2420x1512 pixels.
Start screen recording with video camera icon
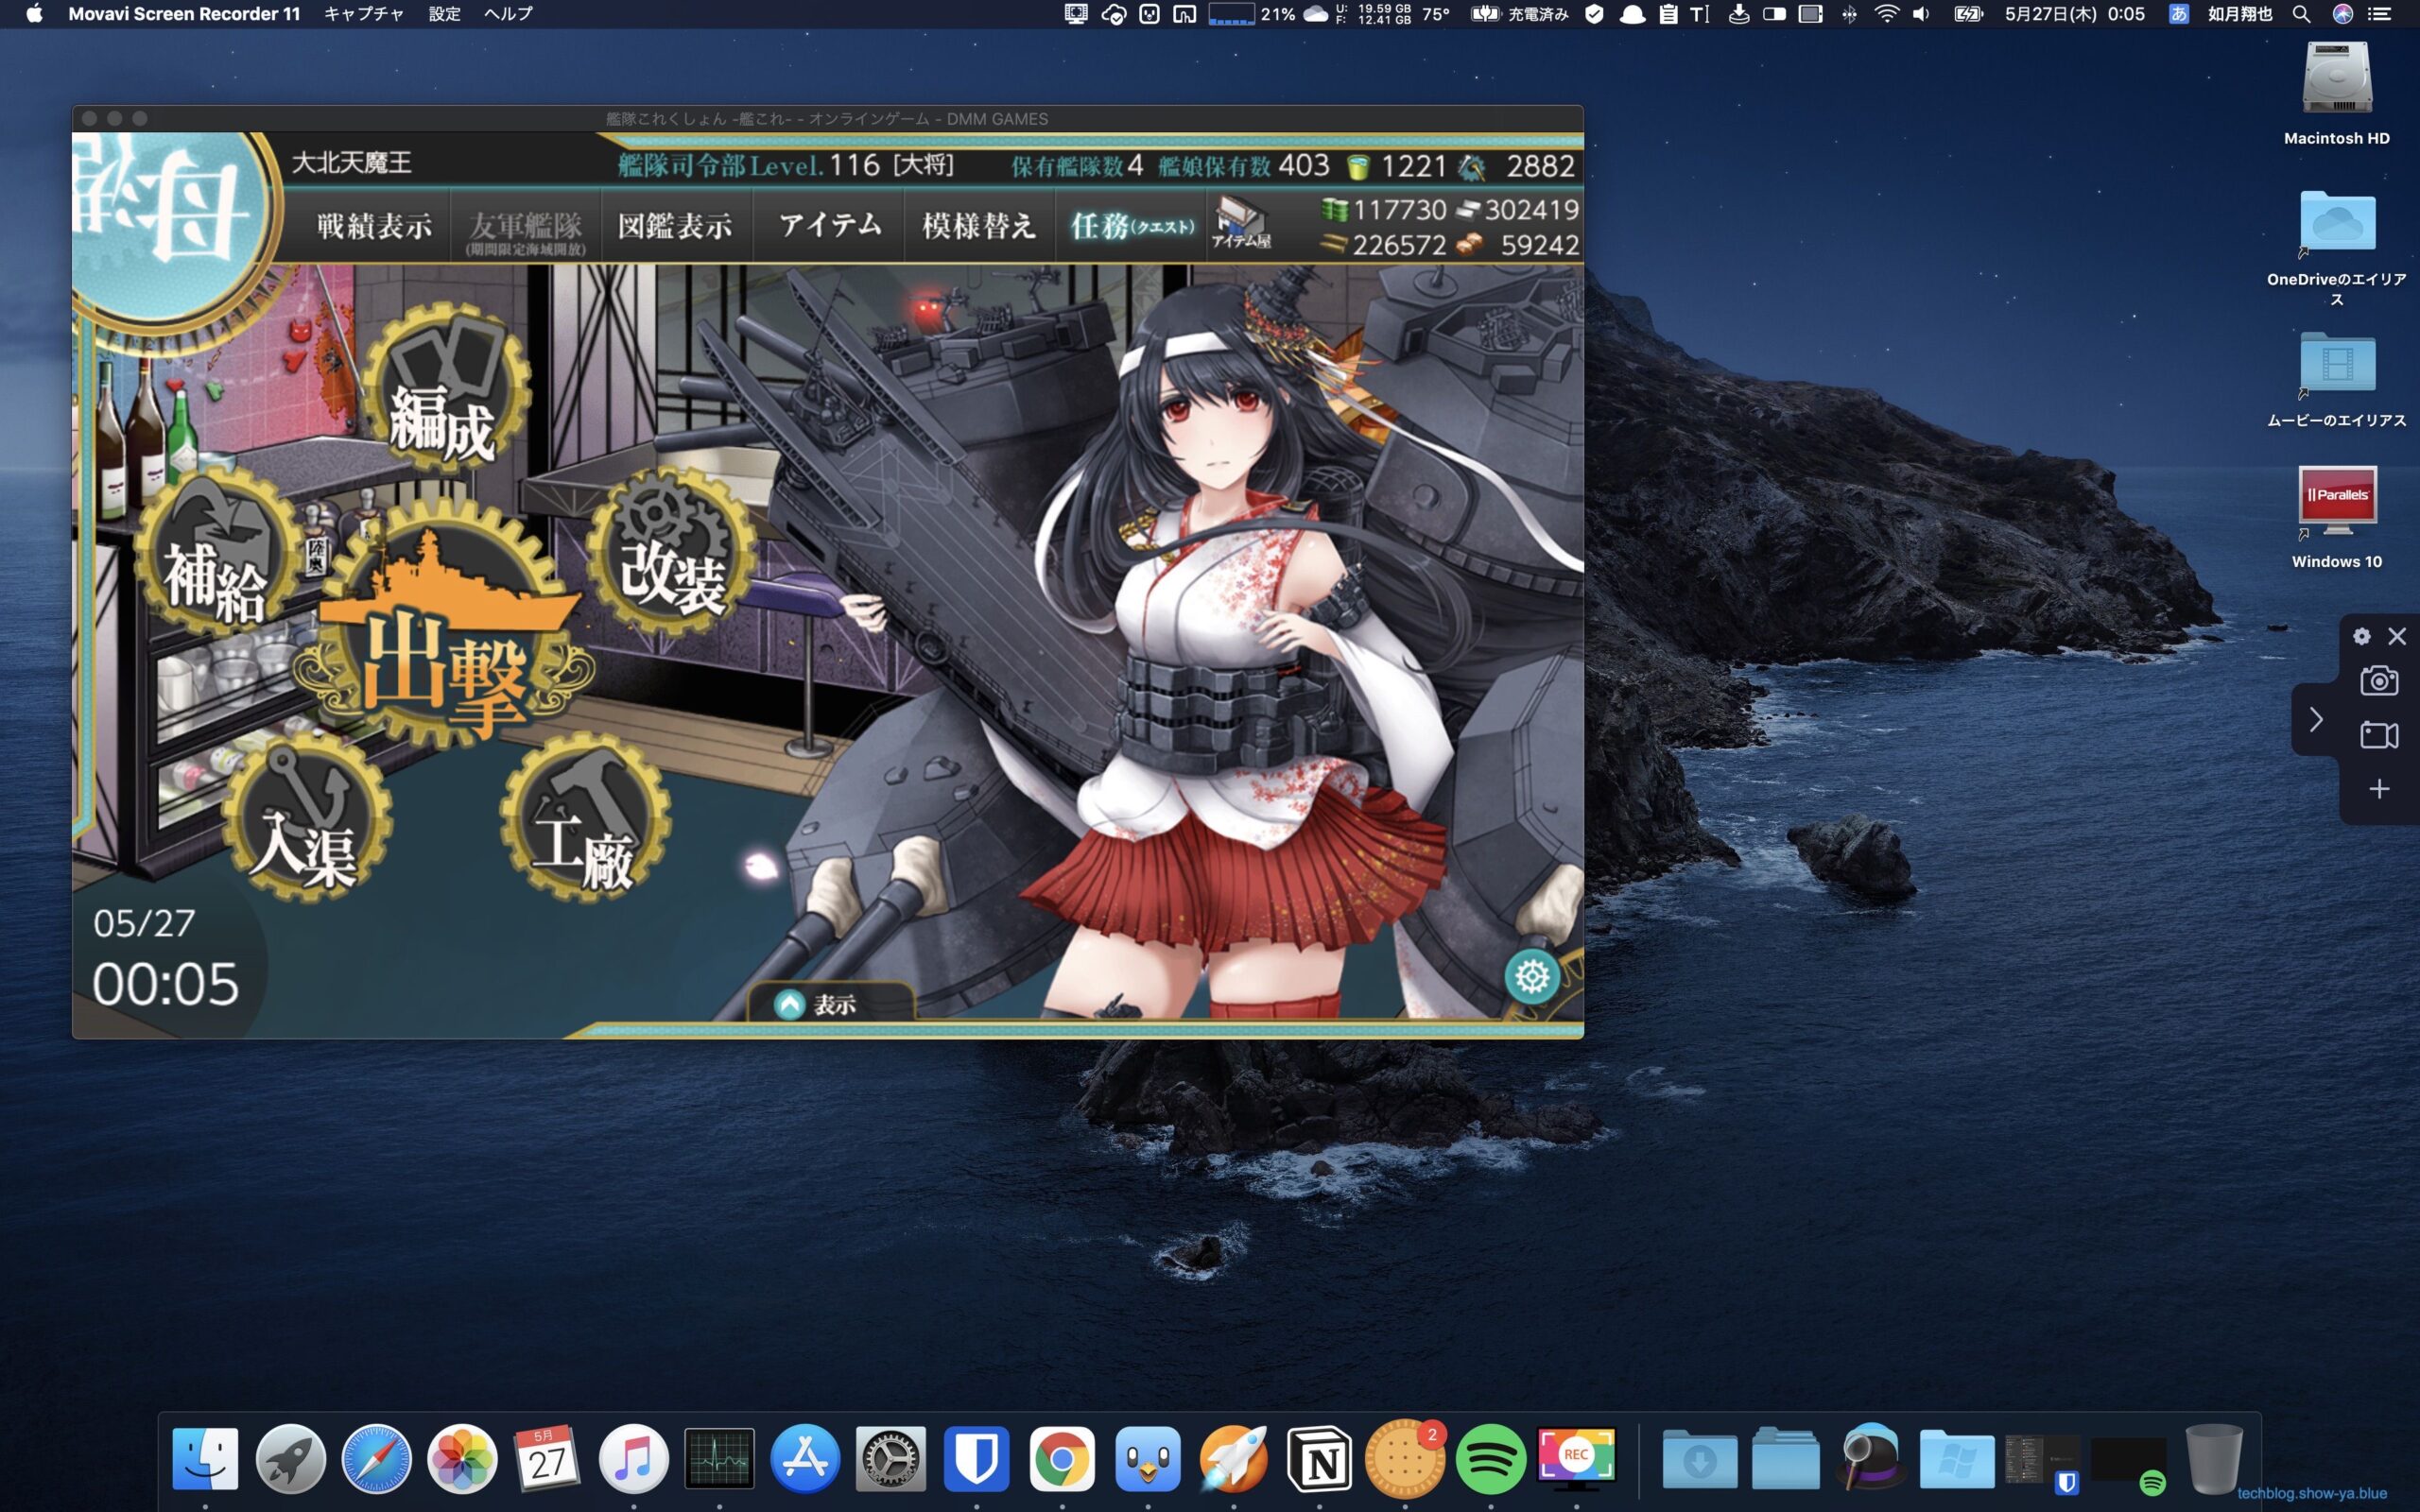[2378, 736]
